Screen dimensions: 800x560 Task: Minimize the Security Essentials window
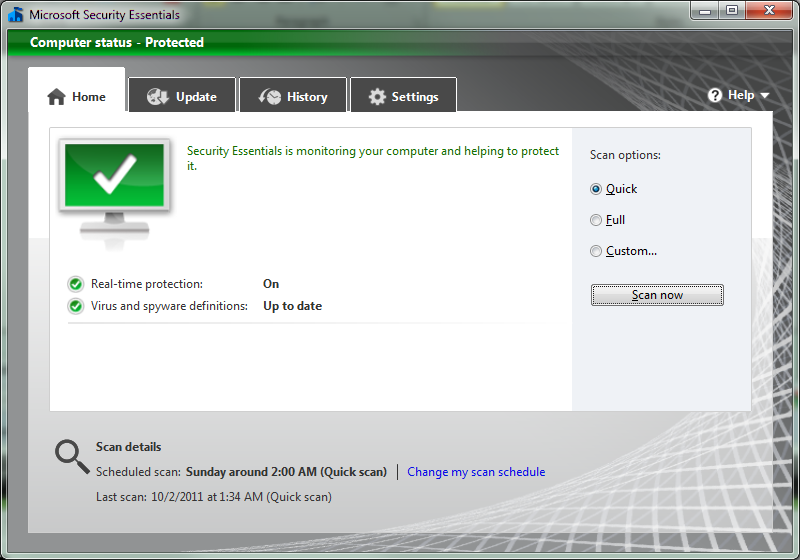coord(705,11)
